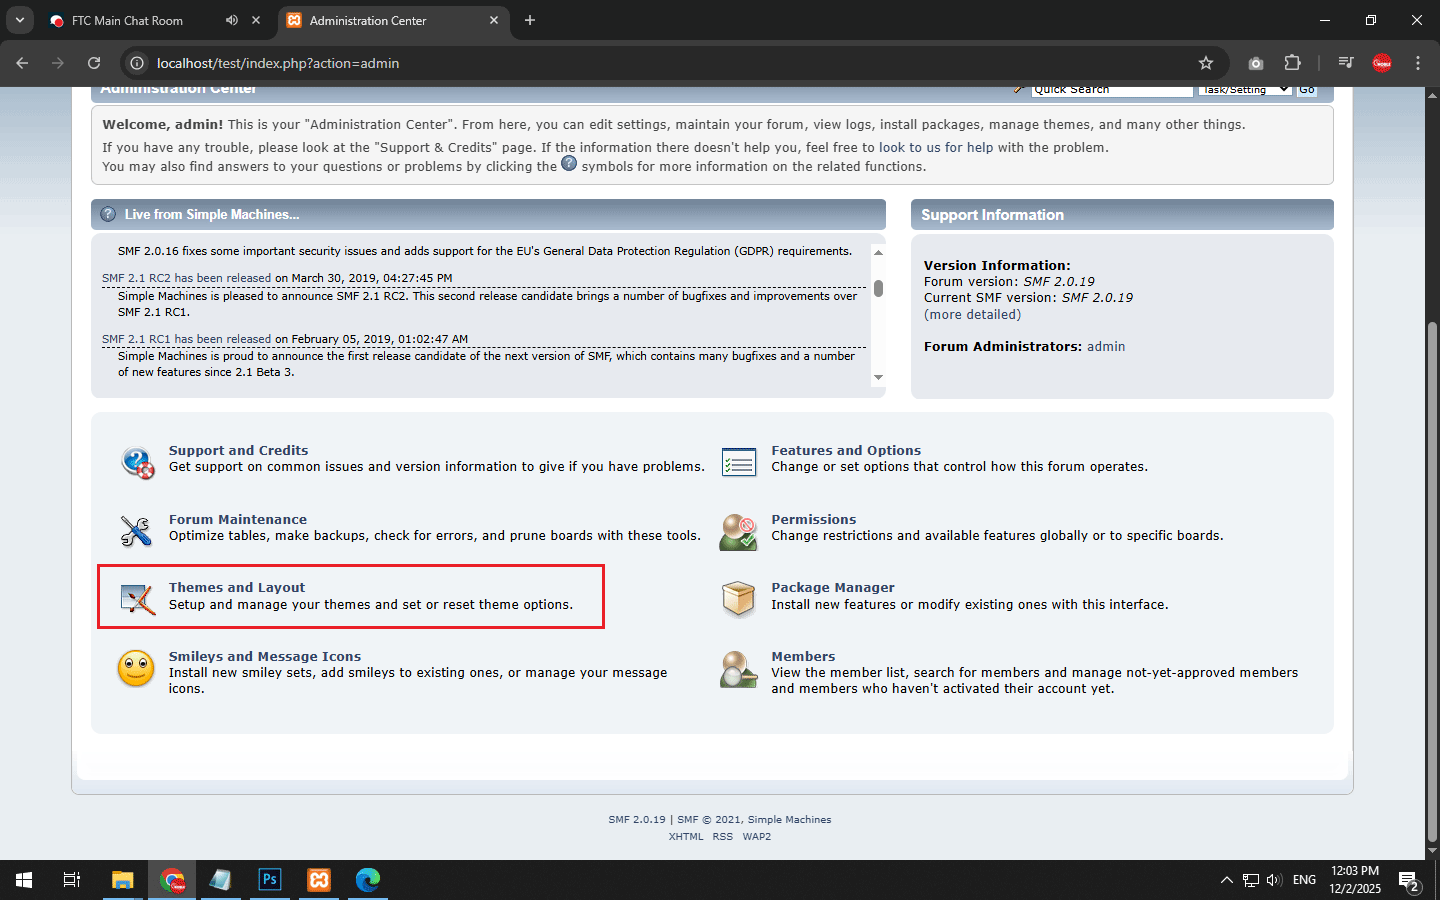The width and height of the screenshot is (1440, 900).
Task: Click the Members icon
Action: (x=739, y=669)
